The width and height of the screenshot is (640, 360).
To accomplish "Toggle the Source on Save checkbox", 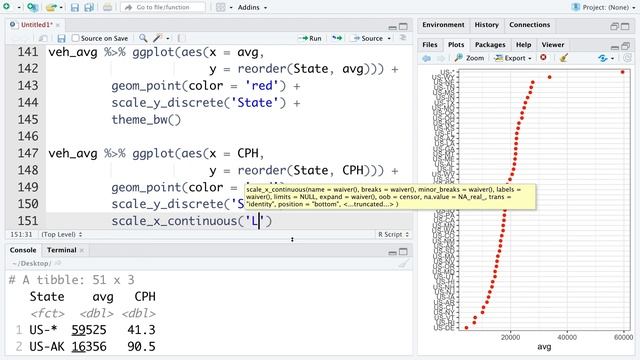I will 75,38.
